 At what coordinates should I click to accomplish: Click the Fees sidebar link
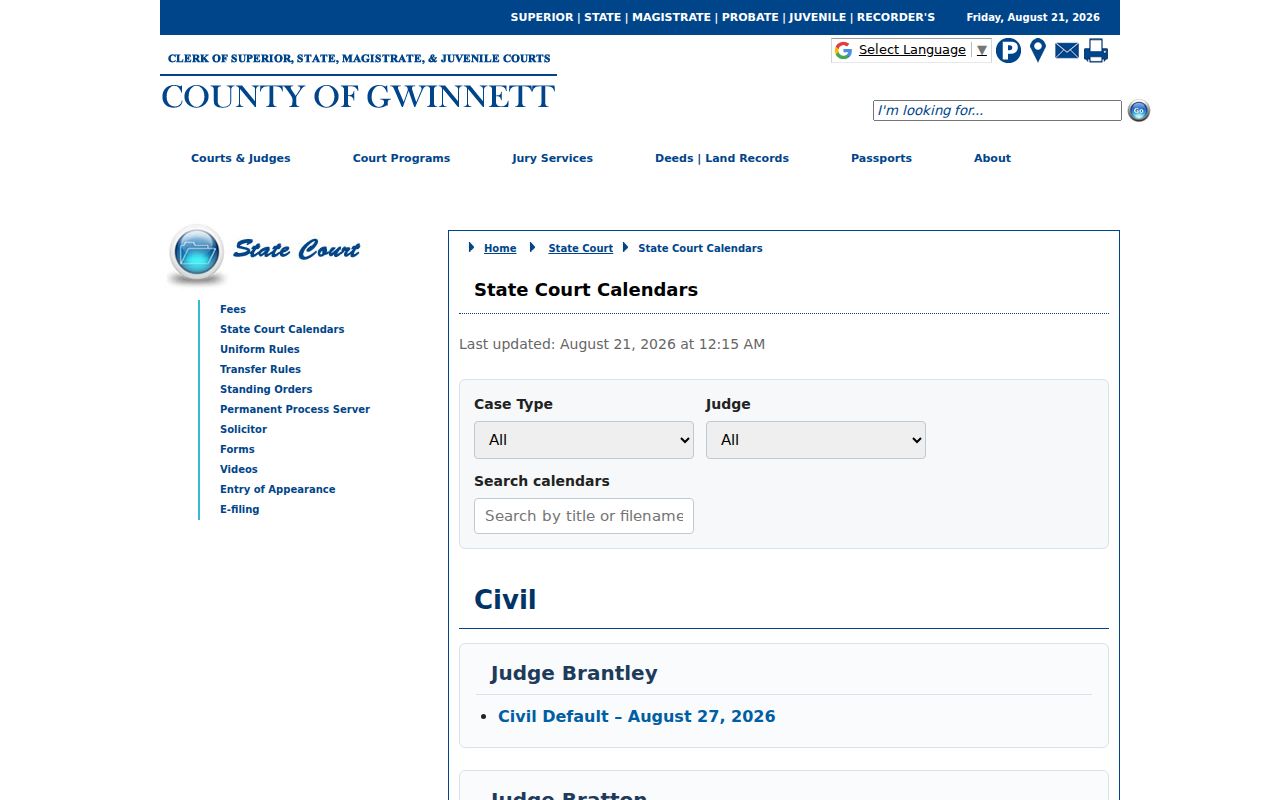(x=233, y=309)
